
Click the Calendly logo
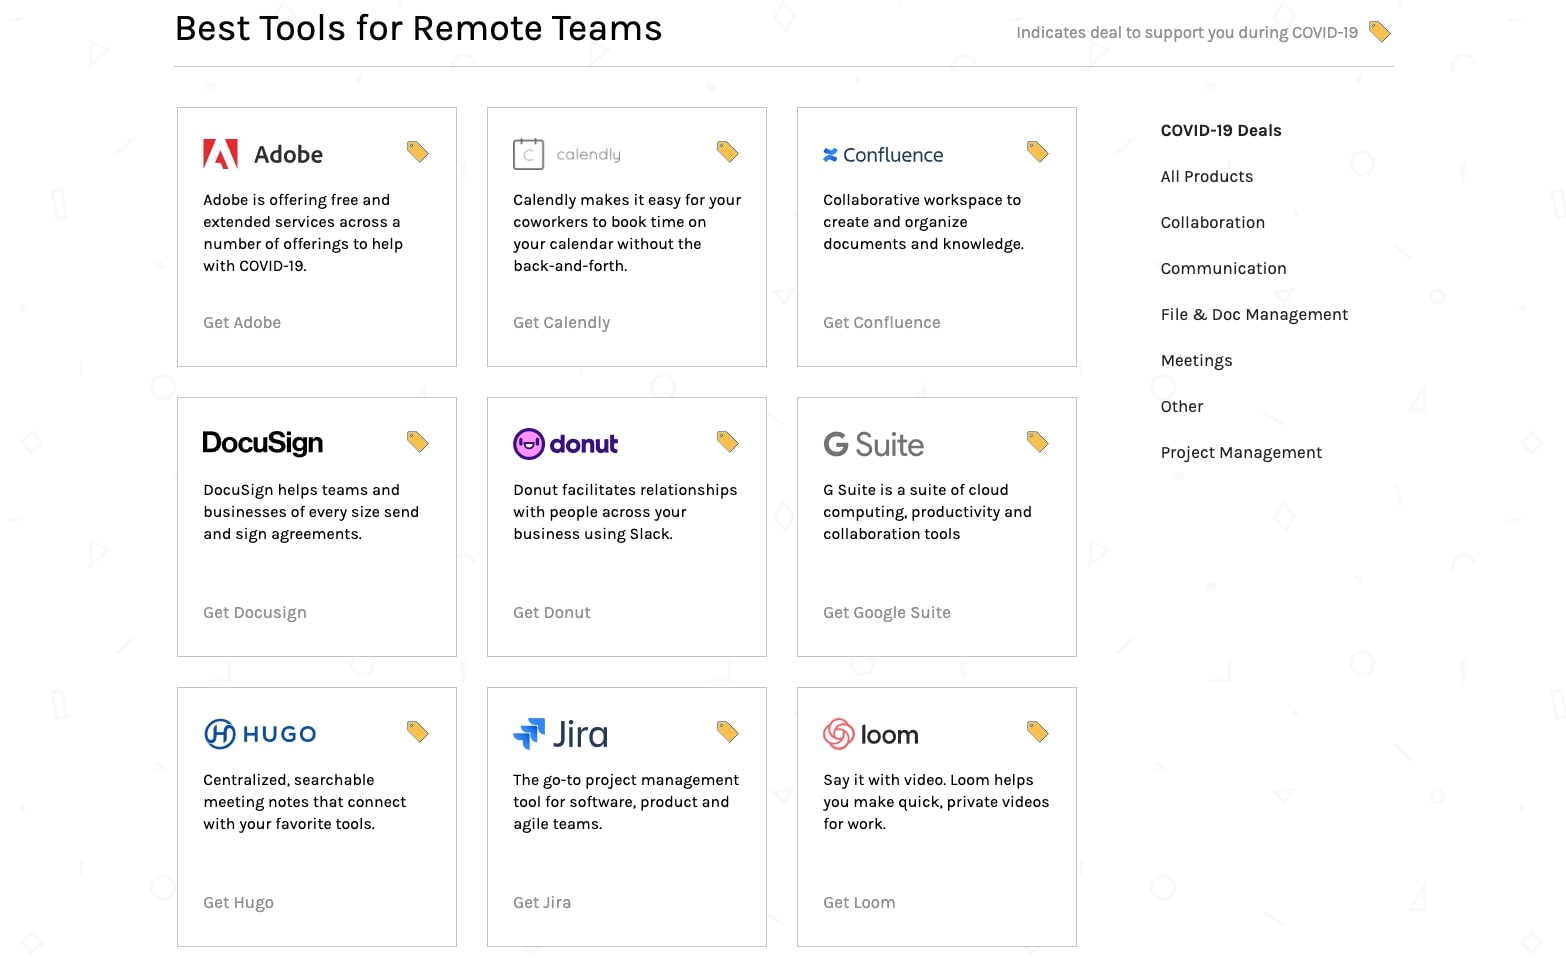tap(567, 154)
